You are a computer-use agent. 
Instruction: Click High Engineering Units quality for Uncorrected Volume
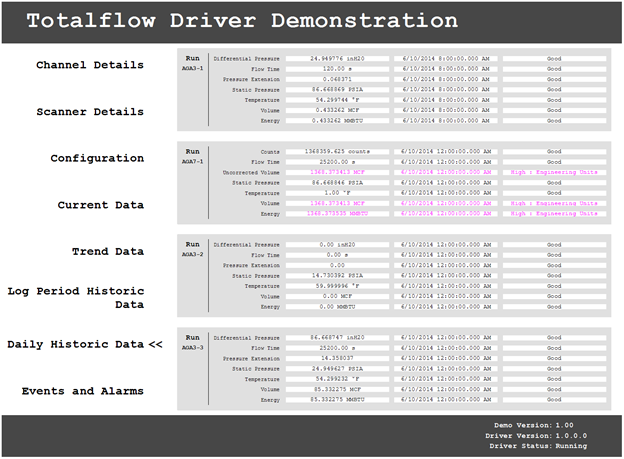coord(554,172)
